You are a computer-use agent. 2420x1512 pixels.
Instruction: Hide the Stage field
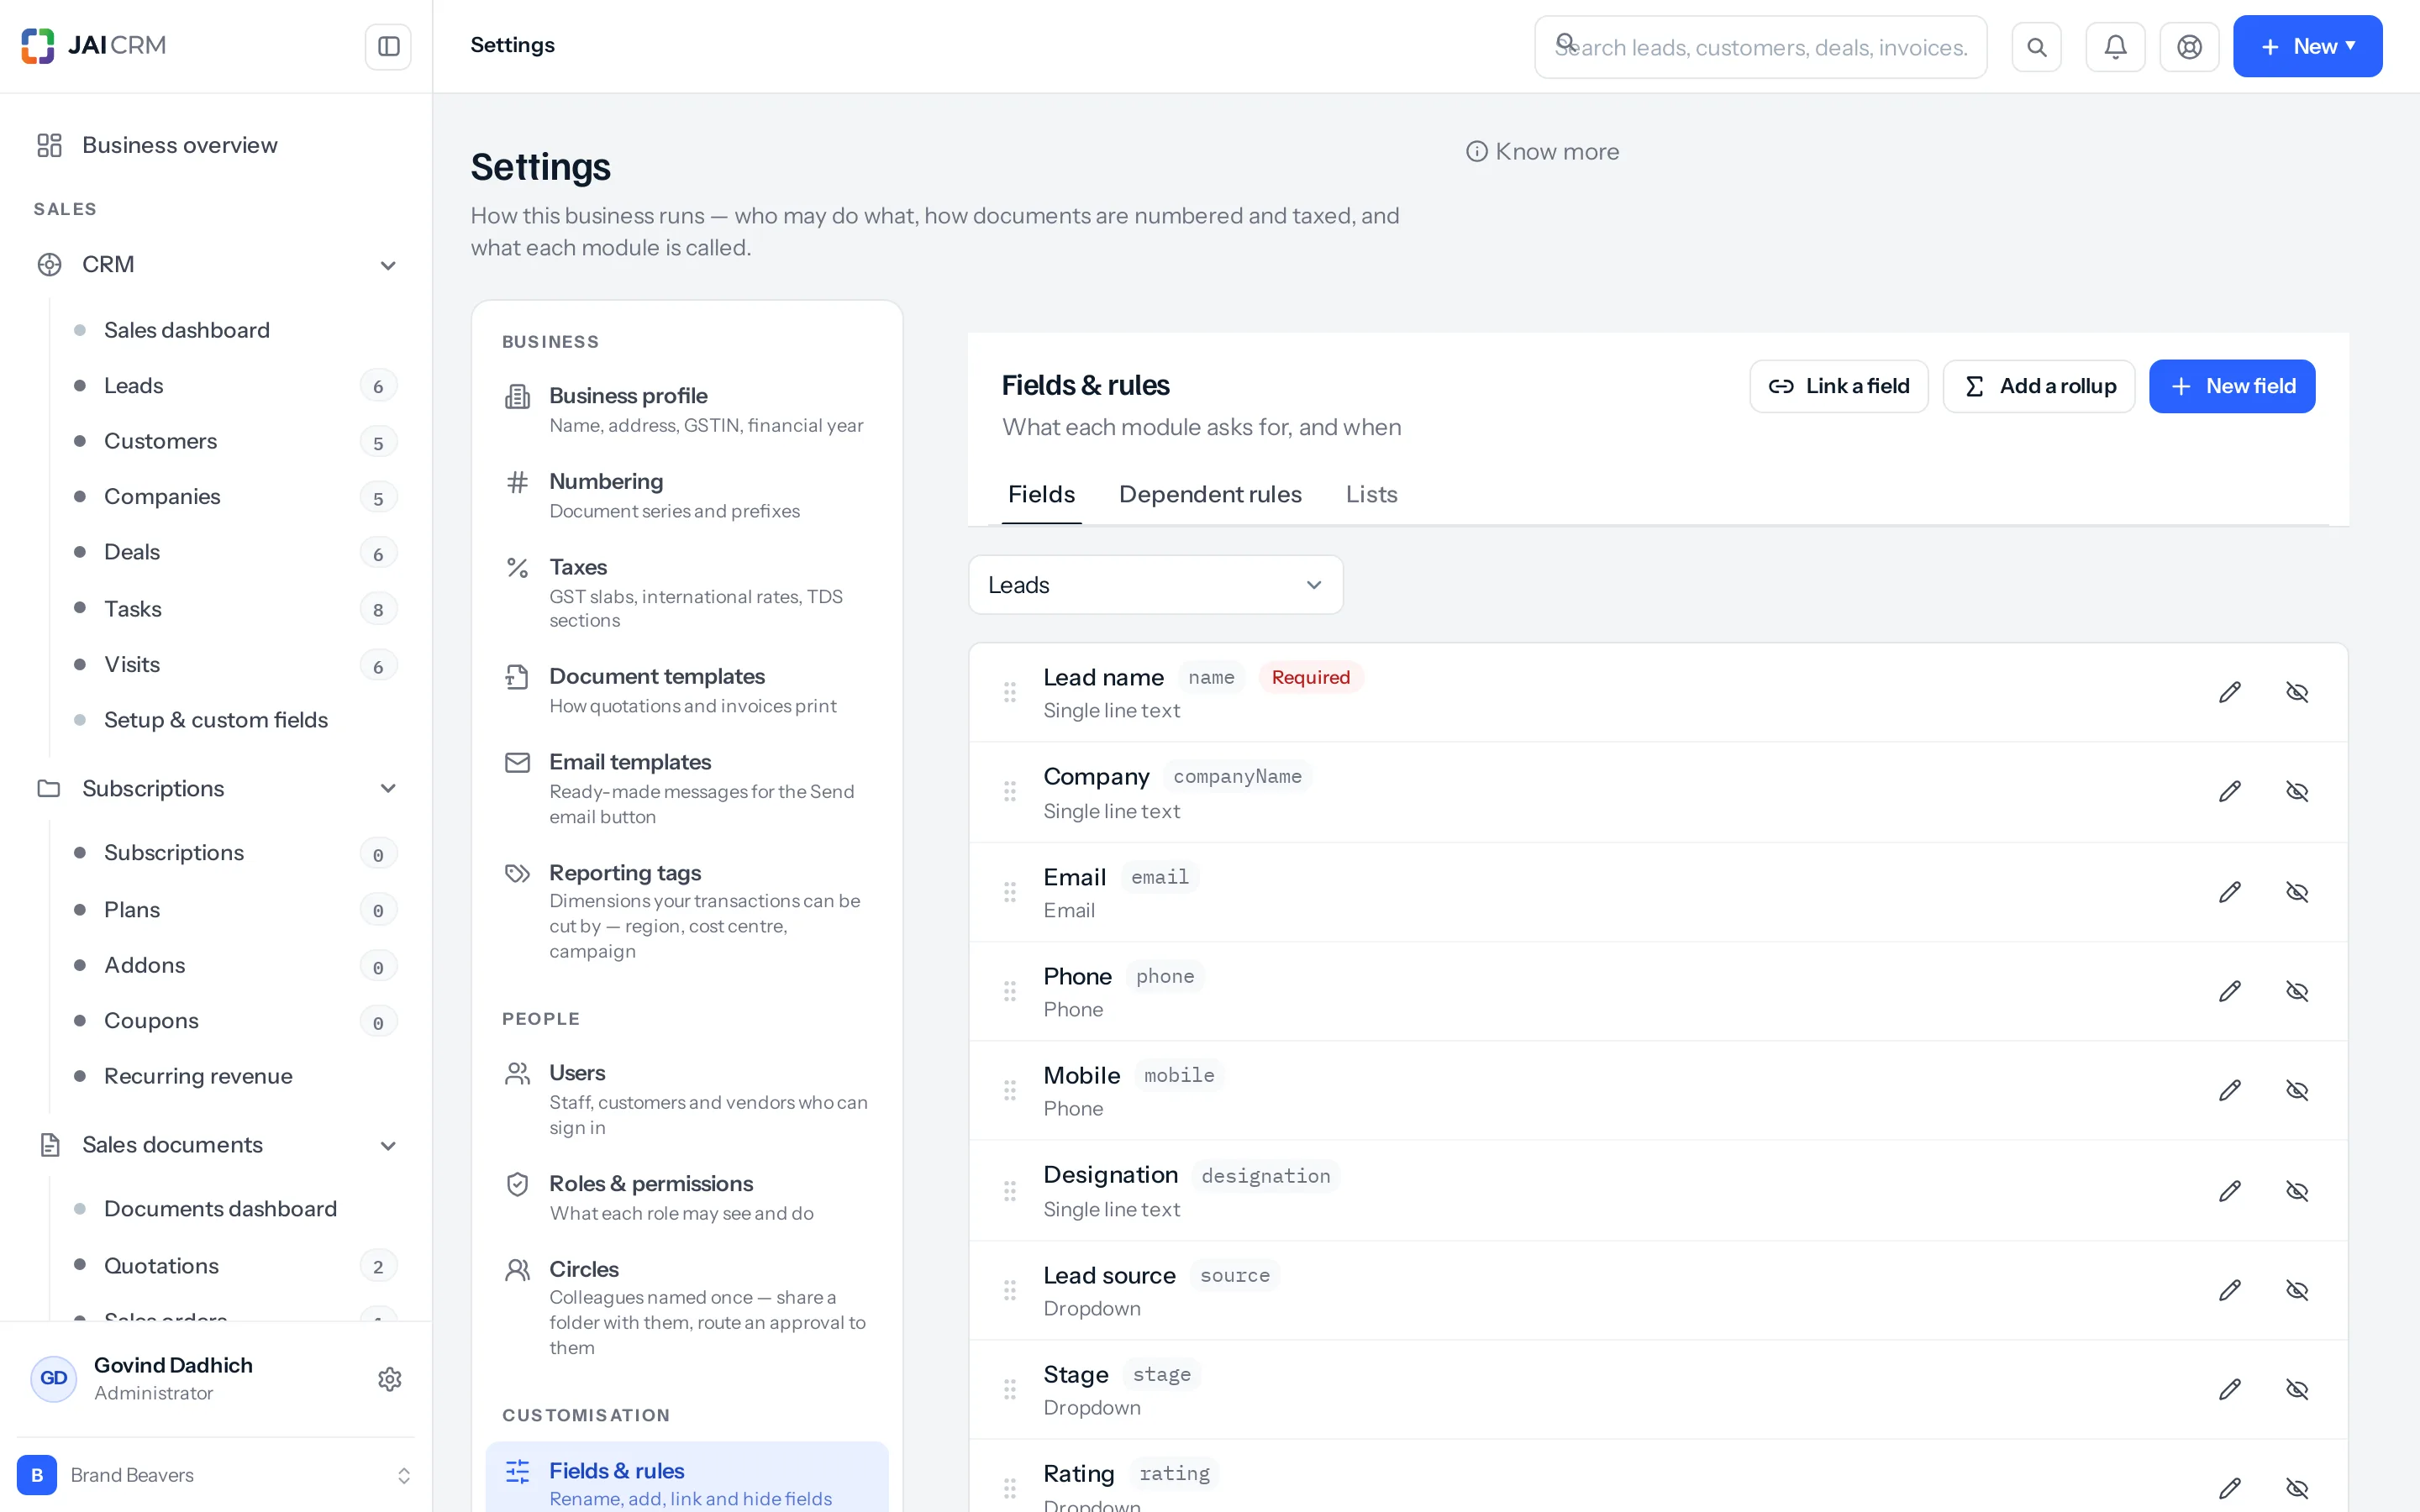click(2297, 1389)
